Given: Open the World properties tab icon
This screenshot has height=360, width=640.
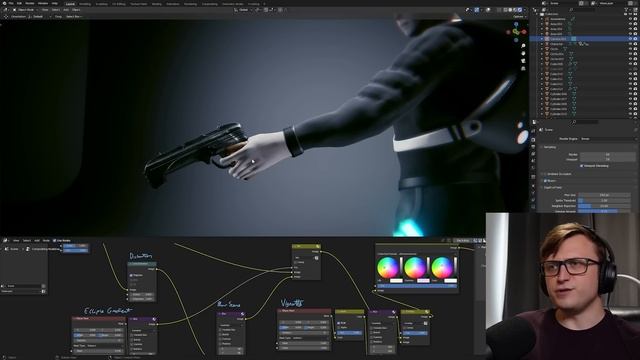Looking at the screenshot, I should pos(533,168).
